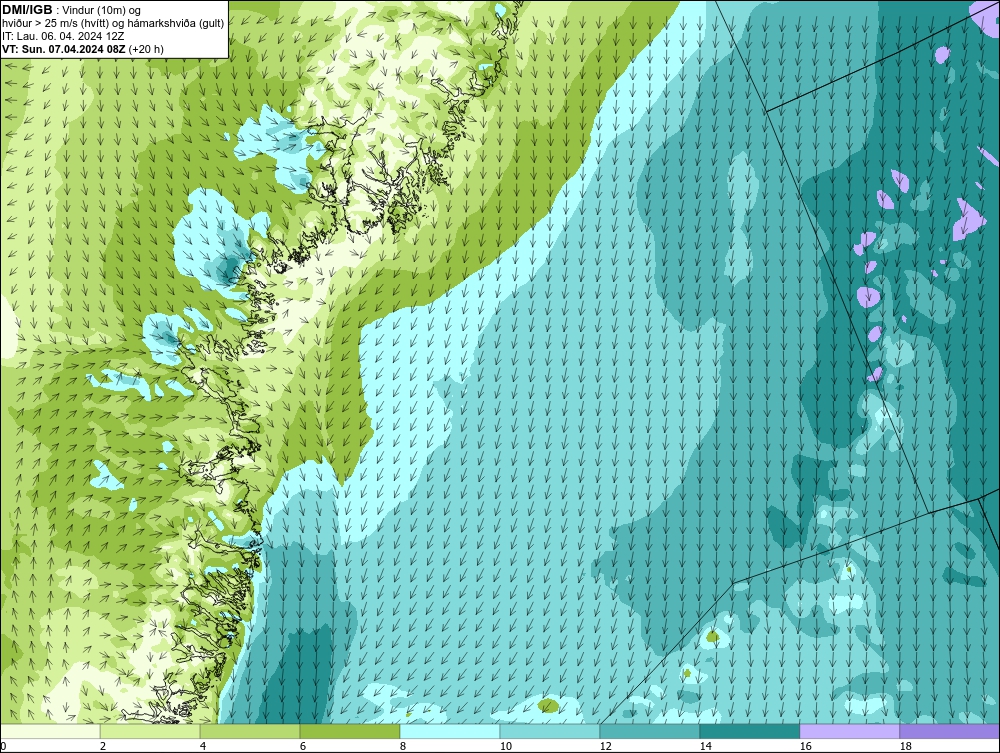Click the "Vindur (10m) og" text

click(x=101, y=11)
